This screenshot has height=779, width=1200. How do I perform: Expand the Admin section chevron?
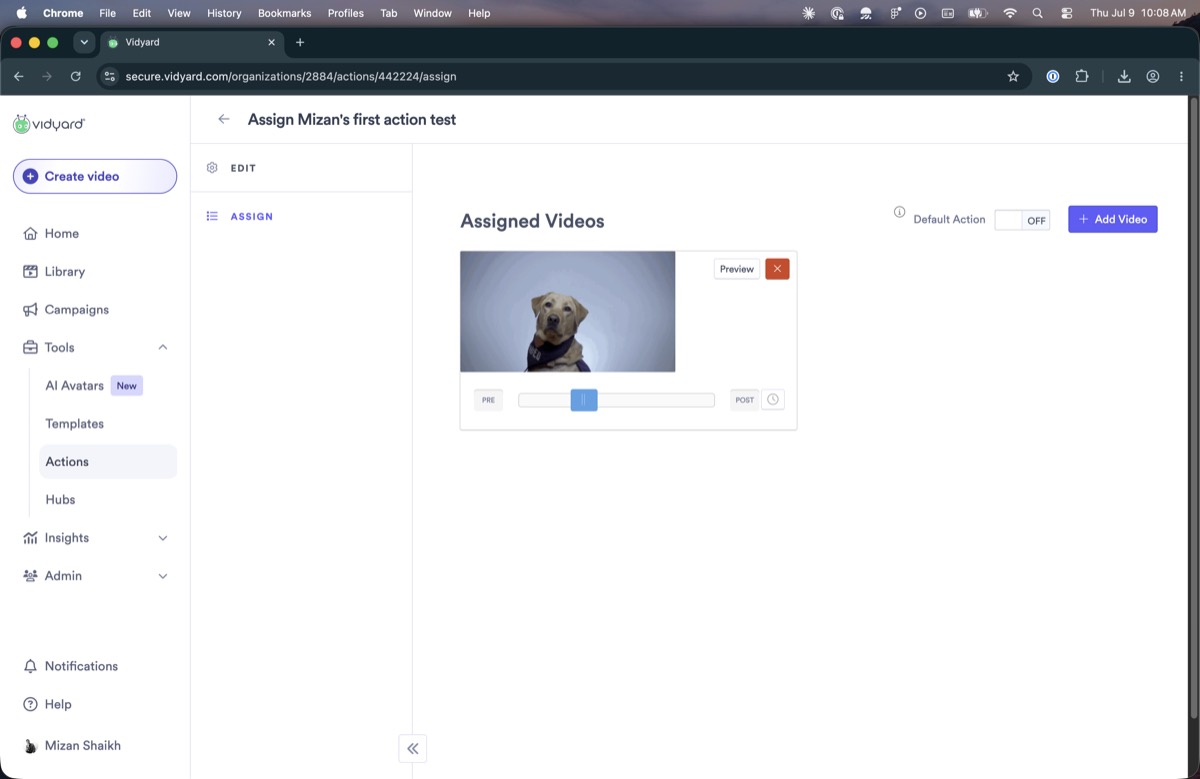(163, 576)
